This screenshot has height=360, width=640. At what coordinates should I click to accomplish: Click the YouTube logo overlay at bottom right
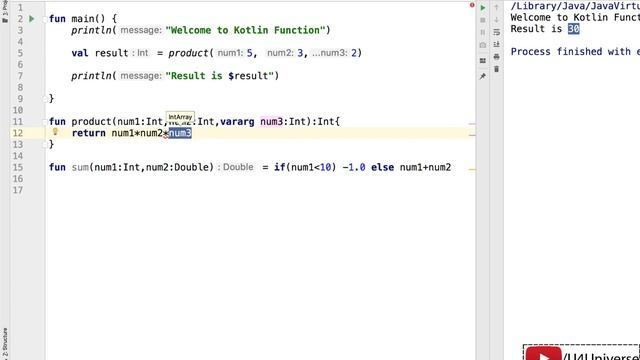[543, 353]
